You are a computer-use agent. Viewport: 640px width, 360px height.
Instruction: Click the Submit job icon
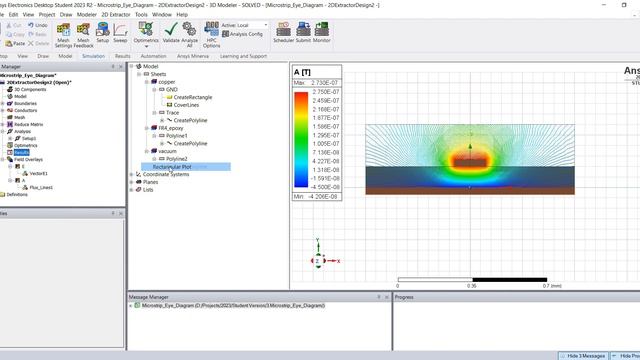point(303,32)
